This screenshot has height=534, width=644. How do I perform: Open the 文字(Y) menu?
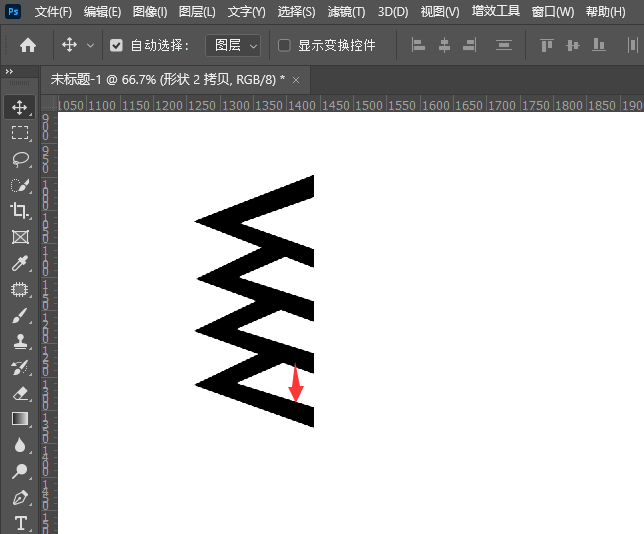(246, 12)
